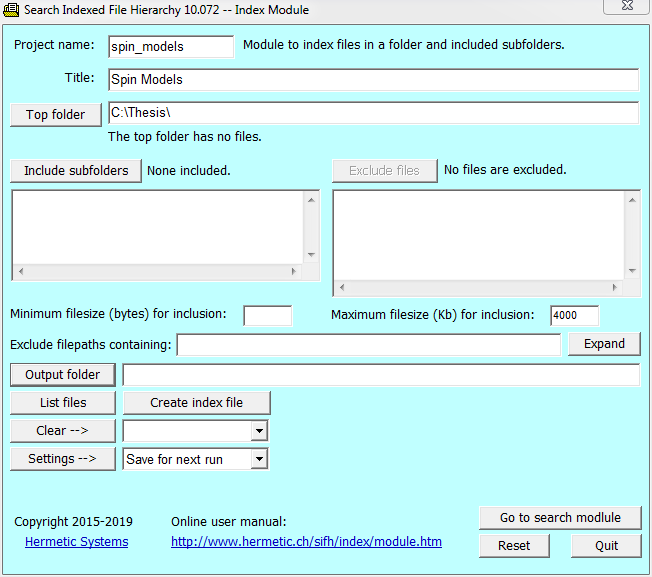Viewport: 652px width, 577px height.
Task: Click the Include subfolders button
Action: (76, 171)
